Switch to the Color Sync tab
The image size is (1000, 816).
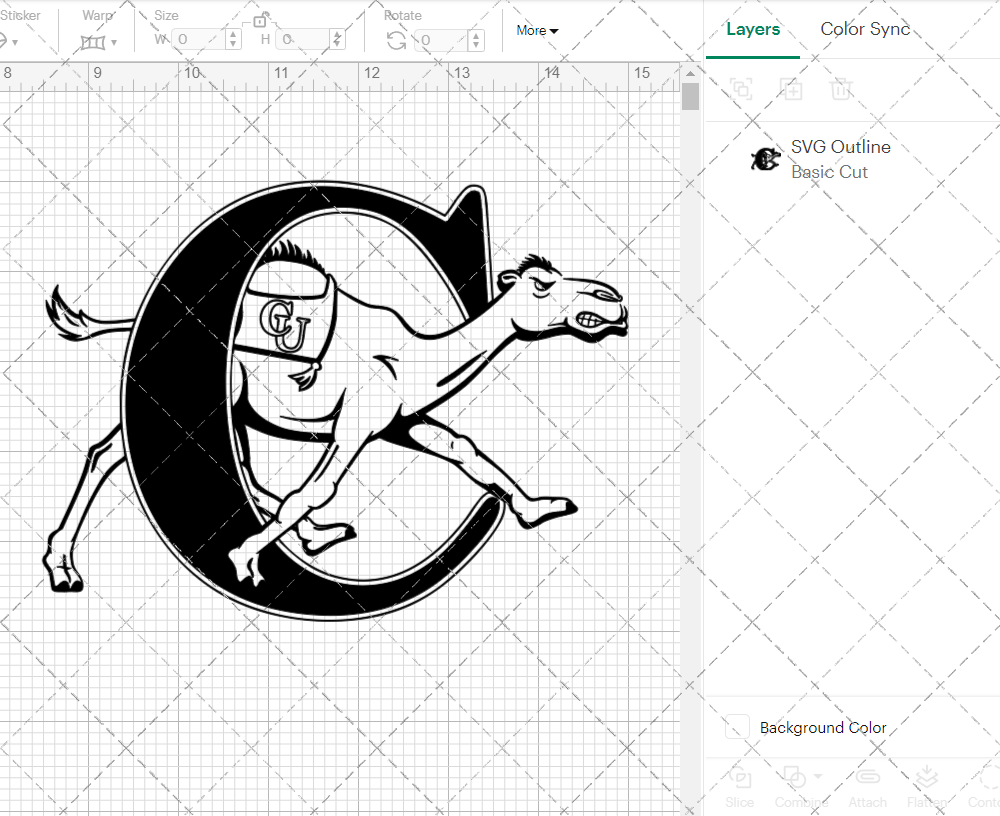[866, 29]
